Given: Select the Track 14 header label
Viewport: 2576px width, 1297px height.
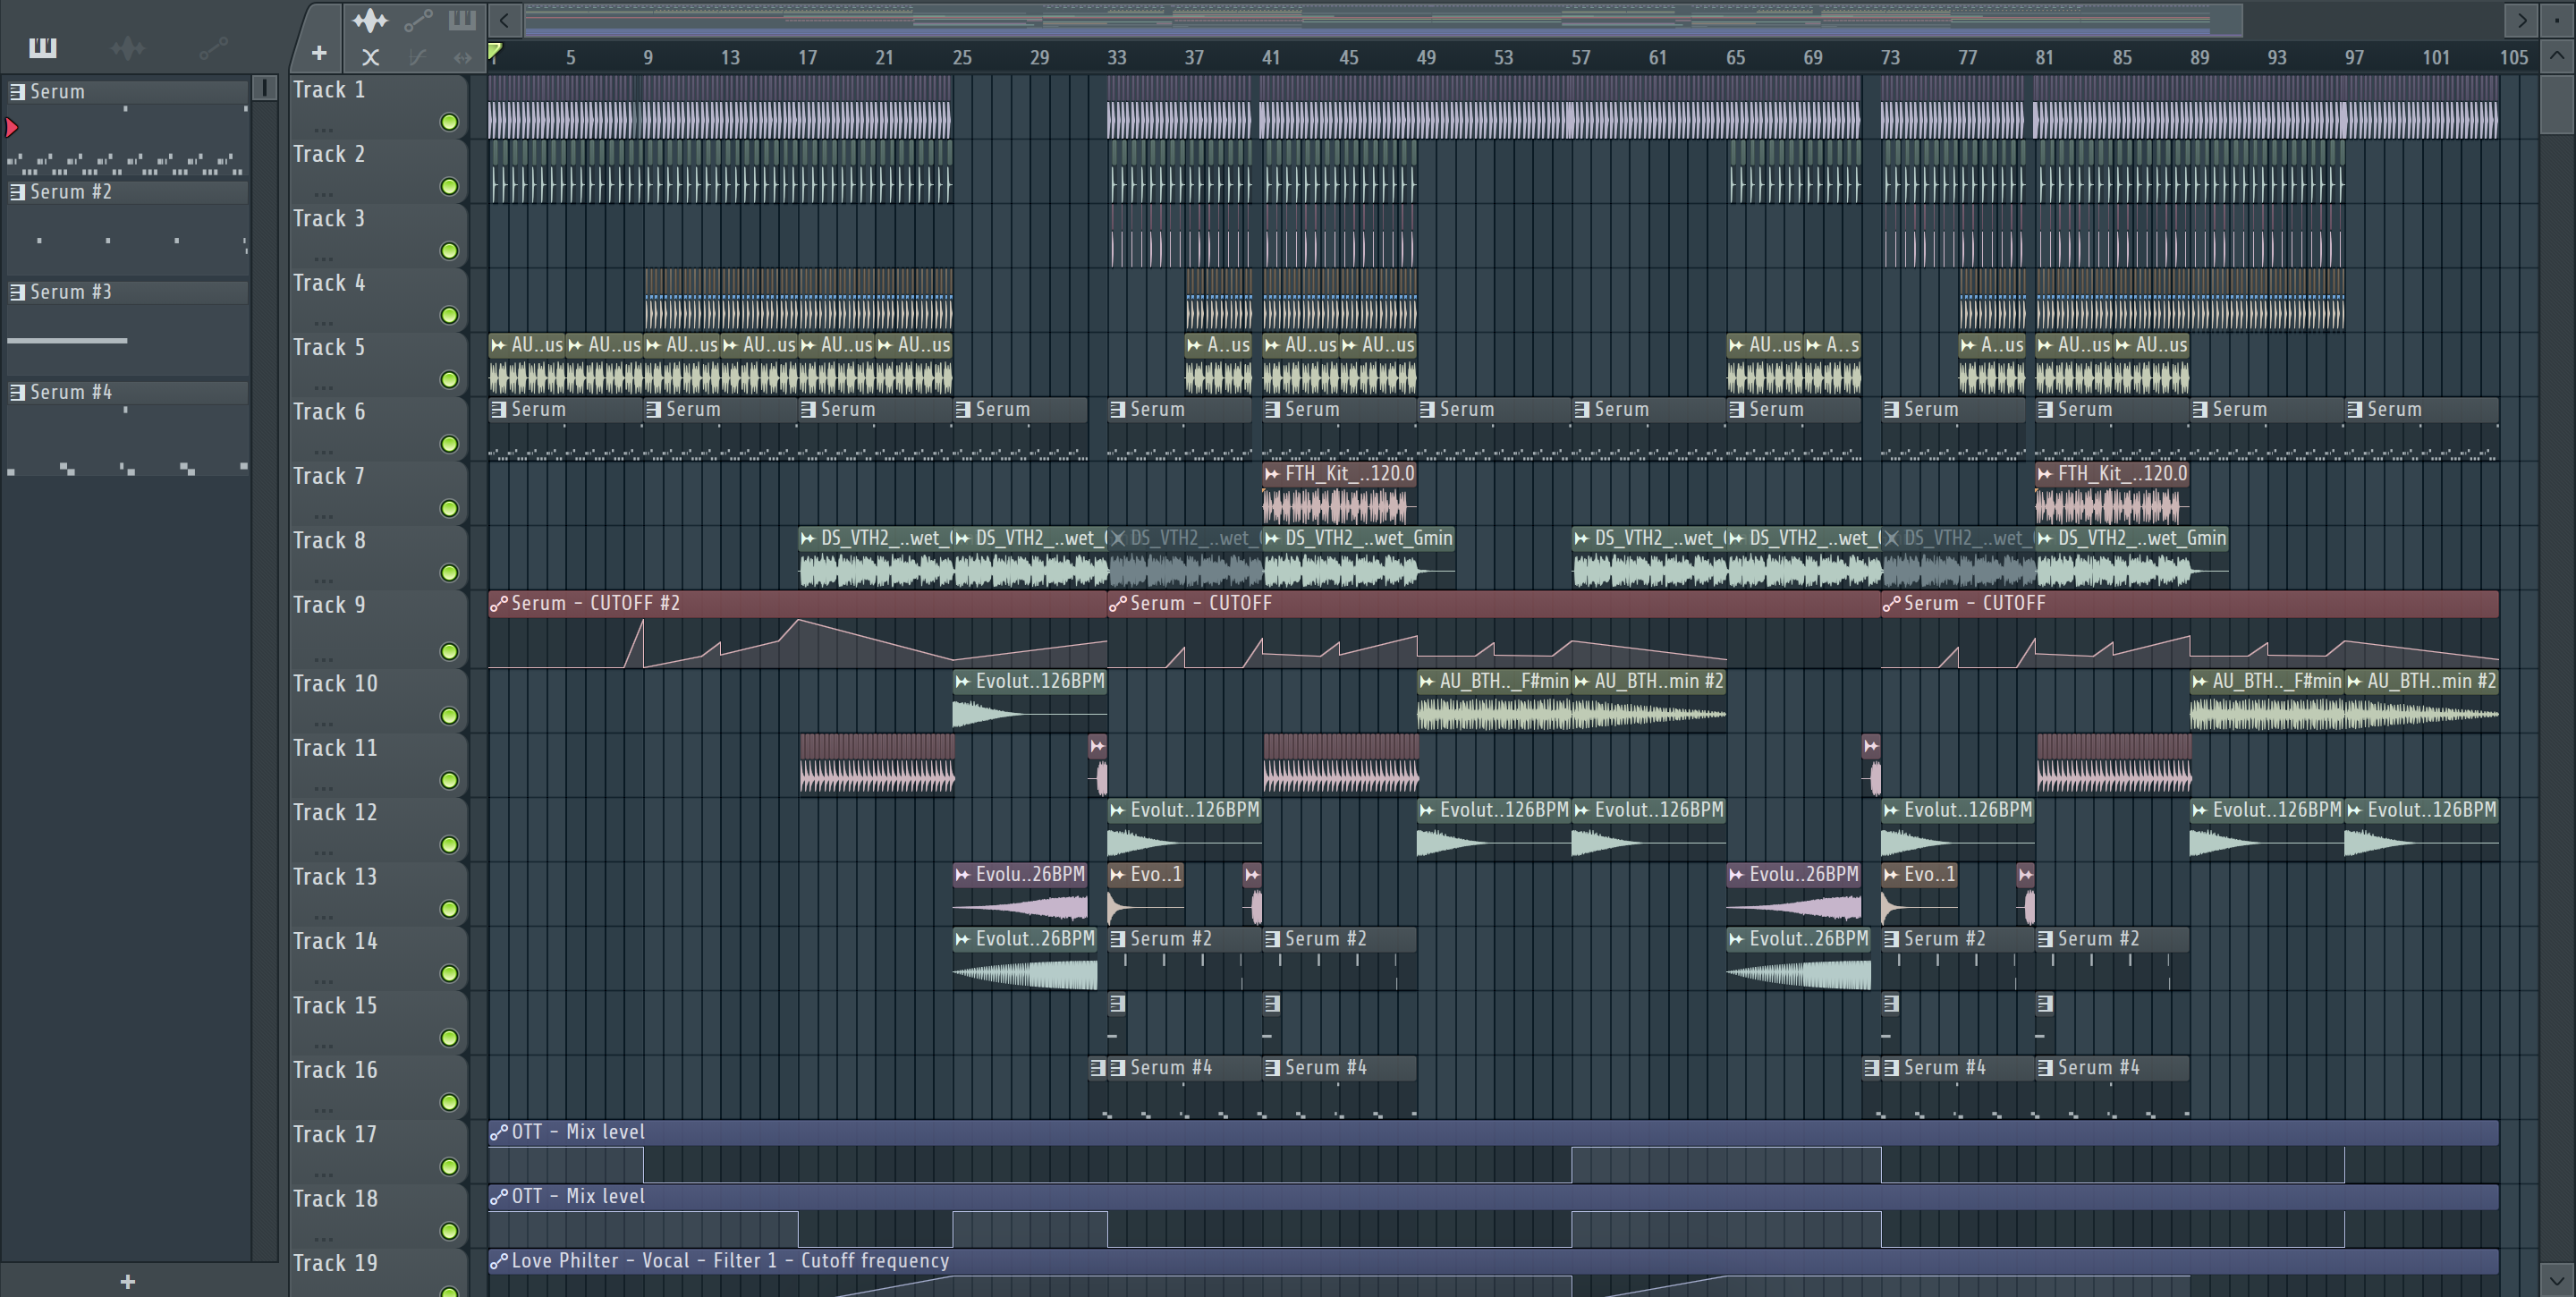Looking at the screenshot, I should [335, 941].
